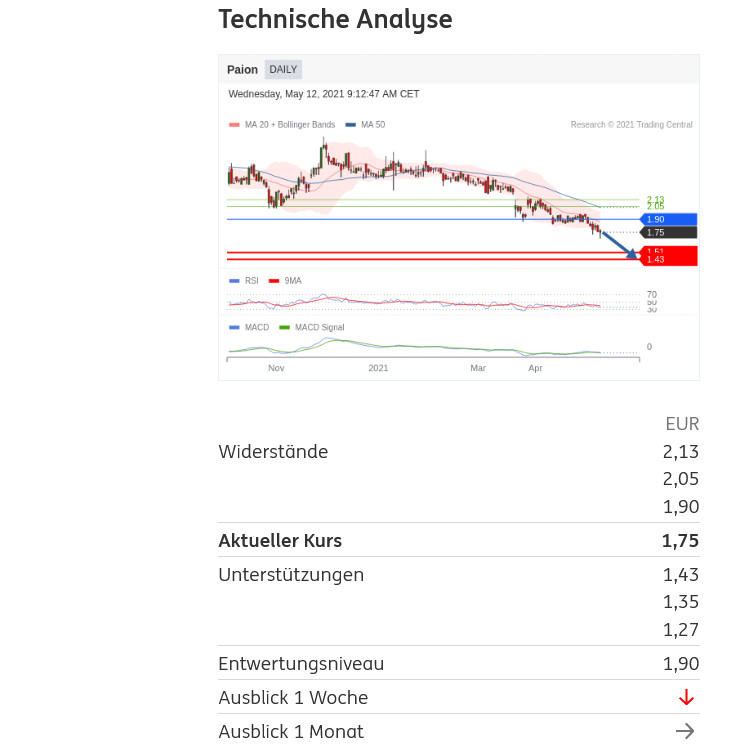The image size is (752, 744).
Task: Open the Research © 2021 Trading Central credit
Action: (631, 125)
